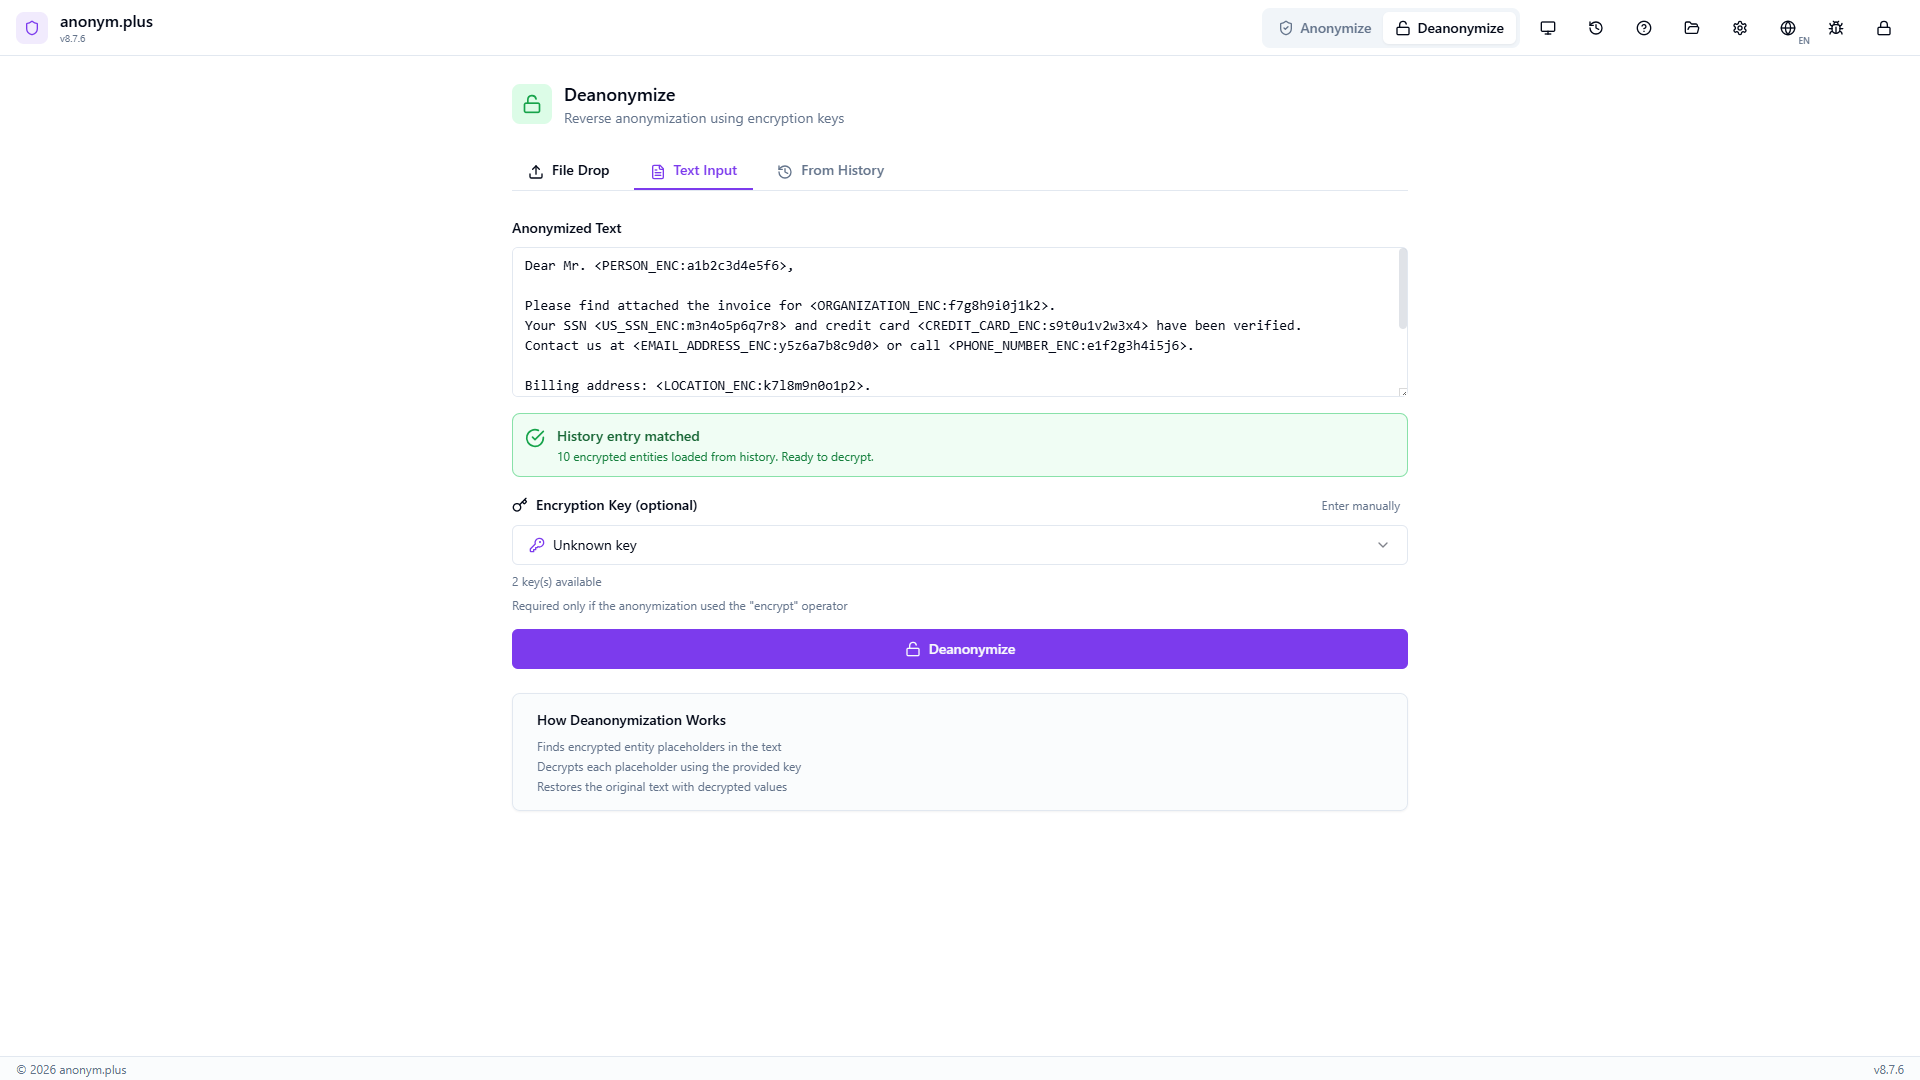Viewport: 1920px width, 1080px height.
Task: Open the File Drop tab
Action: [568, 170]
